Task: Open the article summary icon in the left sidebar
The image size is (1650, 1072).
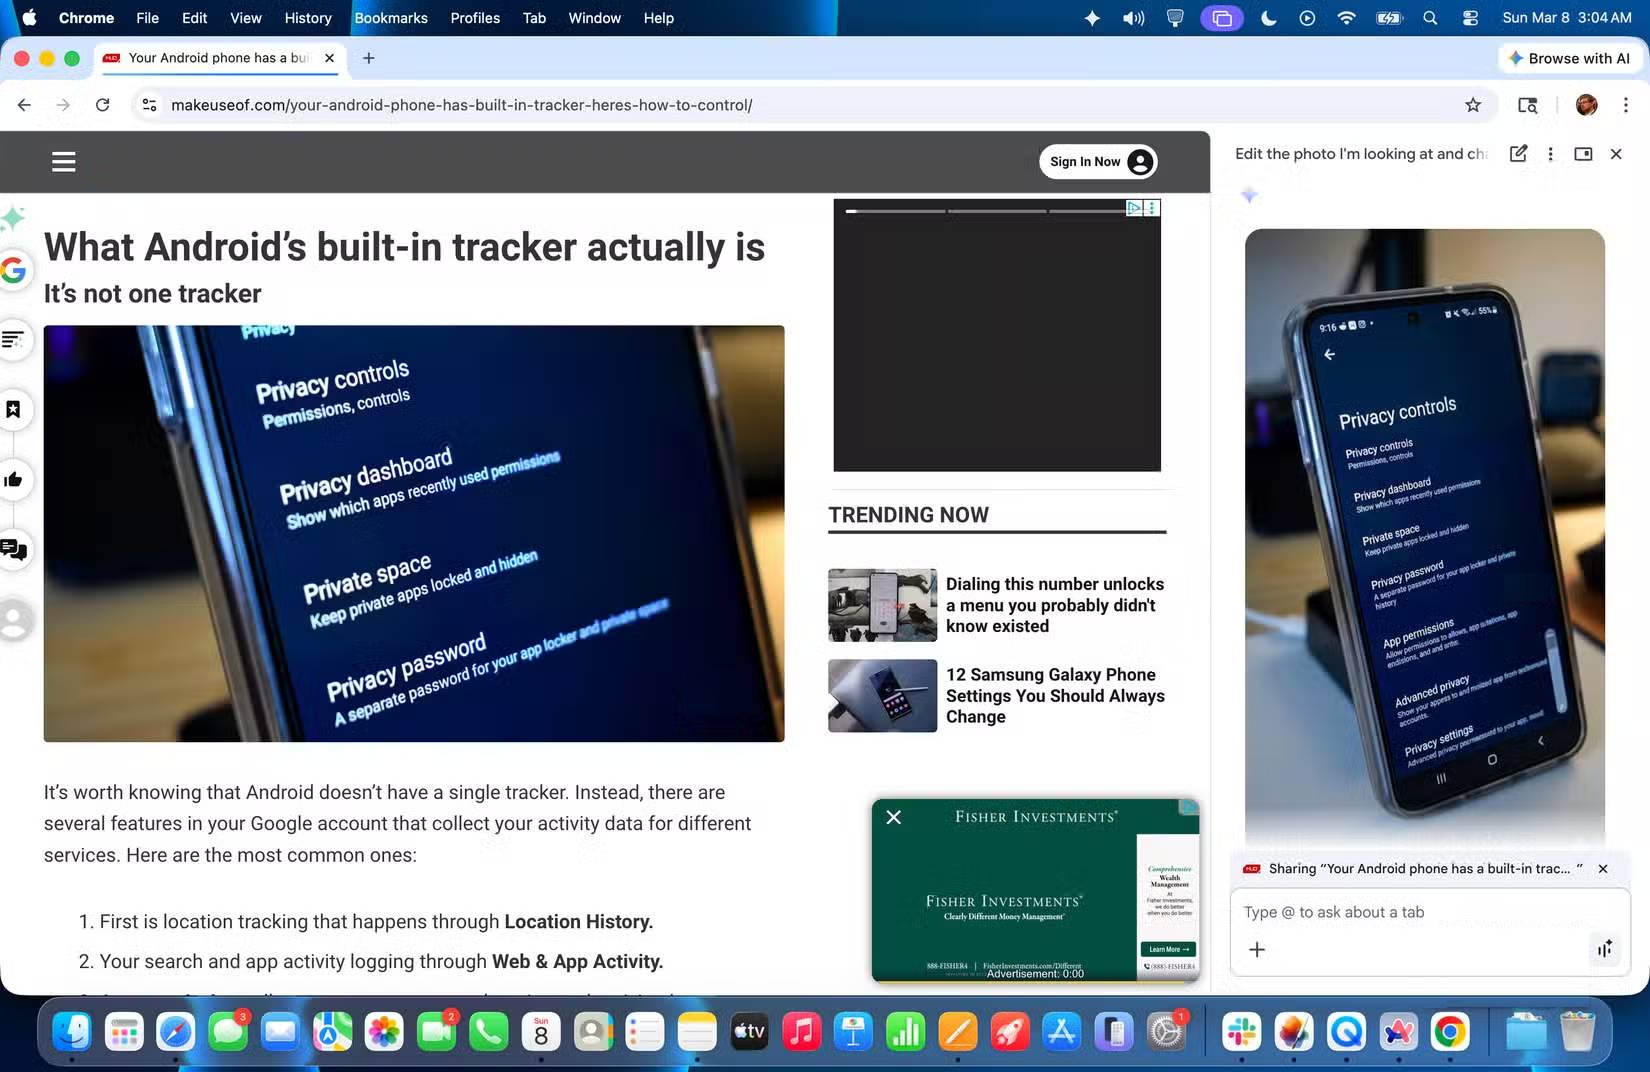Action: tap(15, 340)
